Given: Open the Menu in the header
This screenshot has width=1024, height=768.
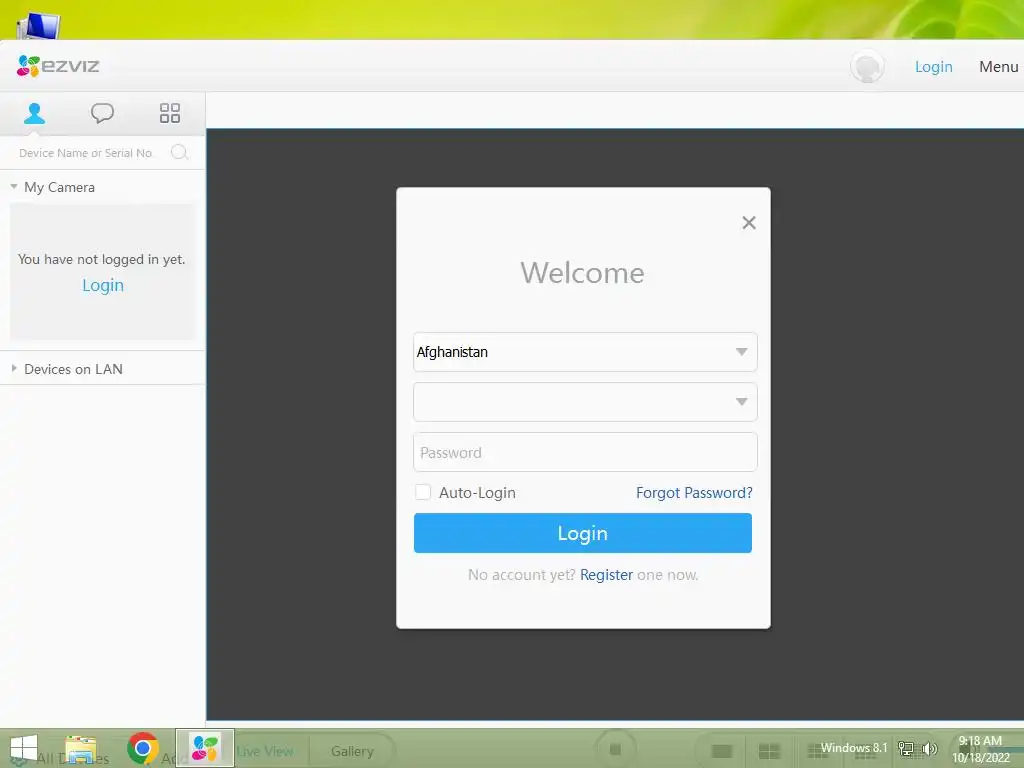Looking at the screenshot, I should point(999,67).
